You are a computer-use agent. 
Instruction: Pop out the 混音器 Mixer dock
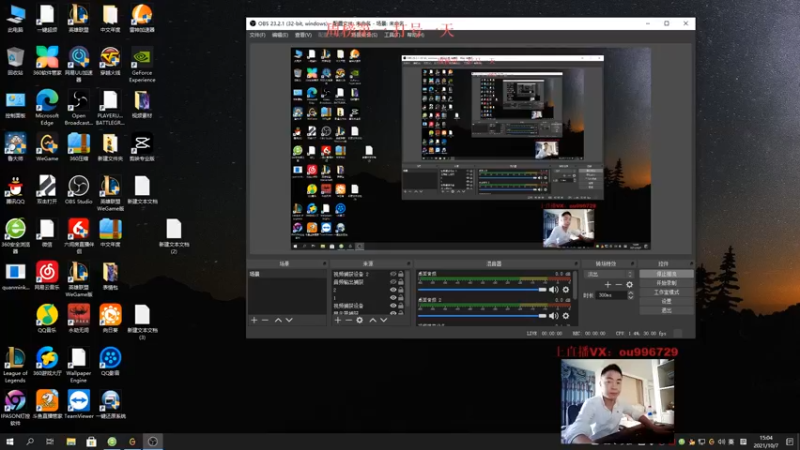(576, 264)
